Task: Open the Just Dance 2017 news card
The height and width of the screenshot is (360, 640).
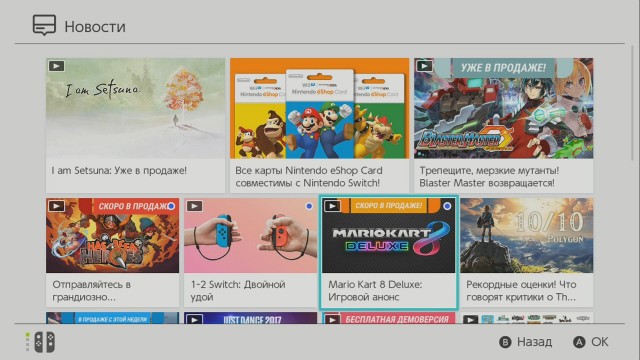Action: 251,318
